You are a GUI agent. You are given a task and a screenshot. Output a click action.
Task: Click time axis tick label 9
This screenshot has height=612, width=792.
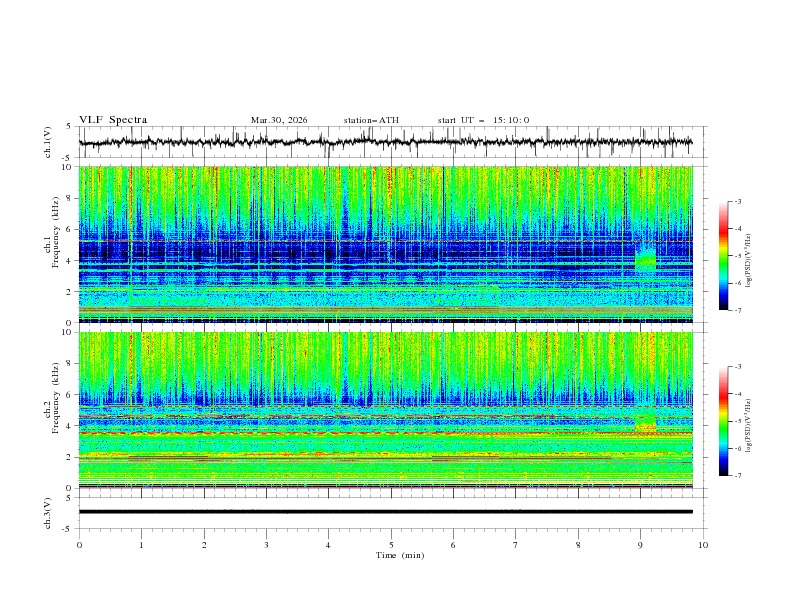pyautogui.click(x=640, y=545)
